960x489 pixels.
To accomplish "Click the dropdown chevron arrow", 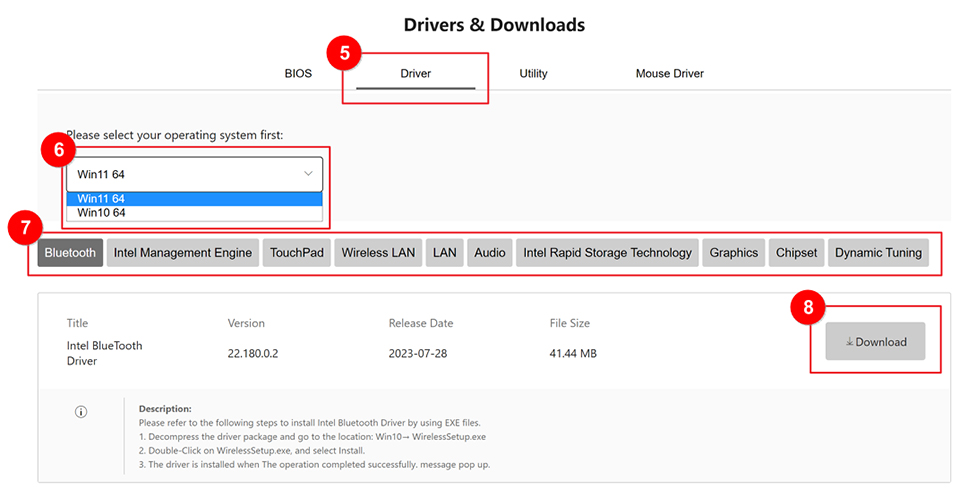I will pos(309,174).
